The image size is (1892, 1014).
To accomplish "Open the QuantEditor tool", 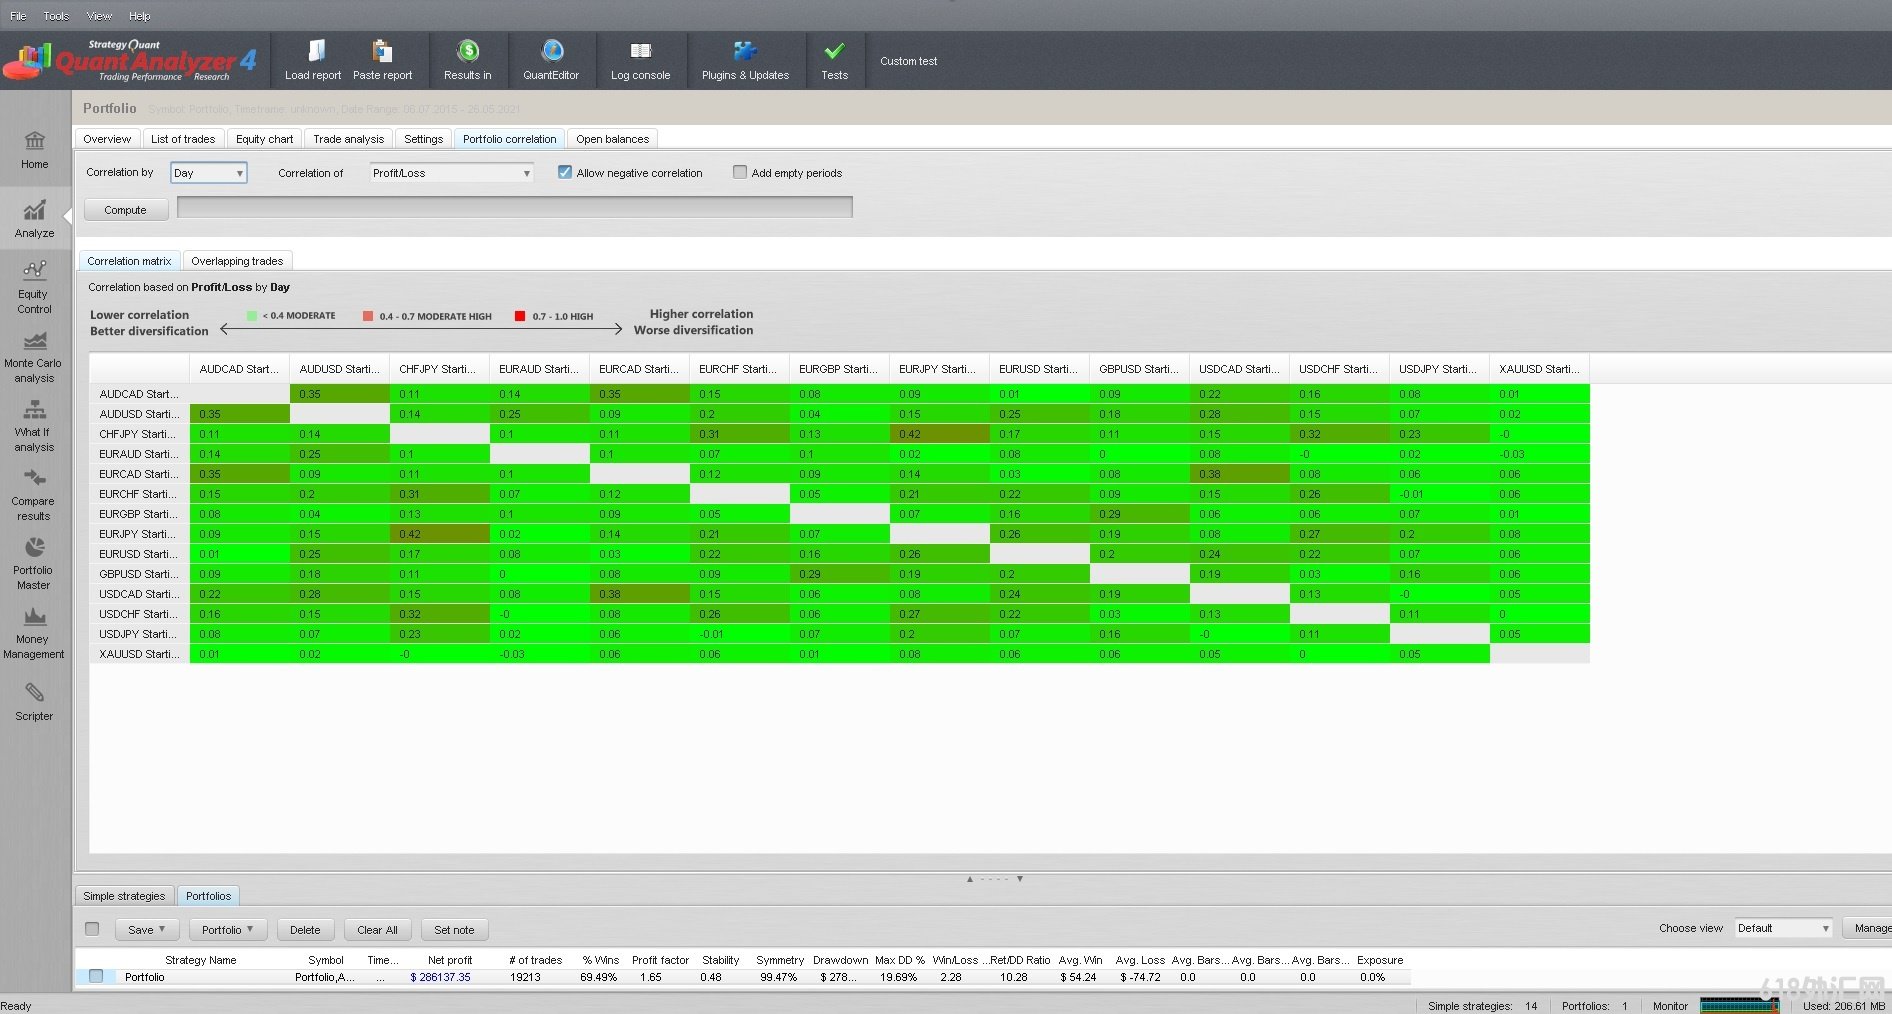I will click(x=551, y=52).
